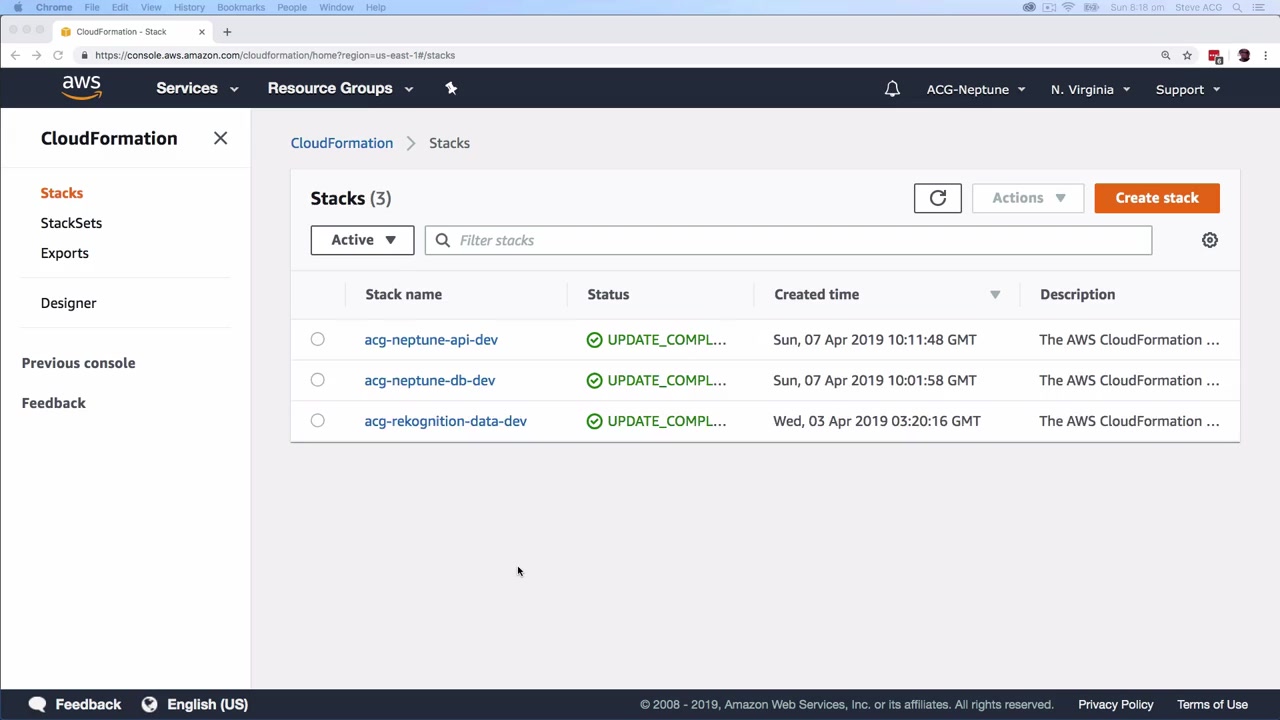Viewport: 1280px width, 720px height.
Task: Select the acg-neptune-api-dev radio button
Action: 317,339
